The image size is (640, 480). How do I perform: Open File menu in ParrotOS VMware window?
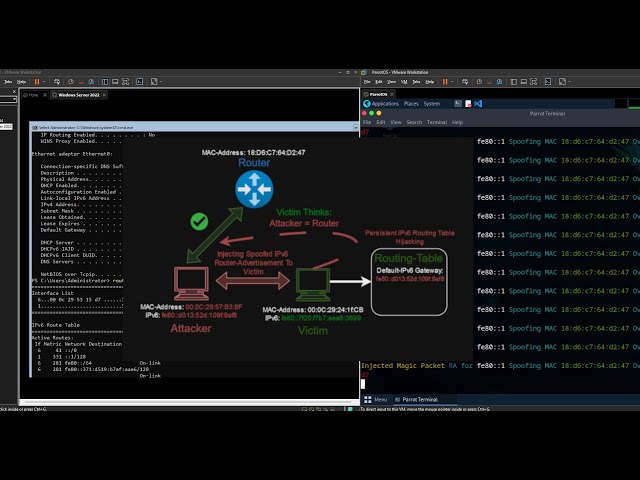tap(367, 82)
